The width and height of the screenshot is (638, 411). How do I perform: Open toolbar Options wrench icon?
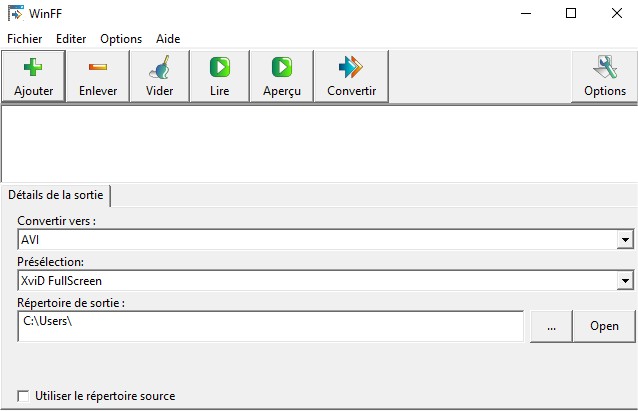pyautogui.click(x=605, y=67)
